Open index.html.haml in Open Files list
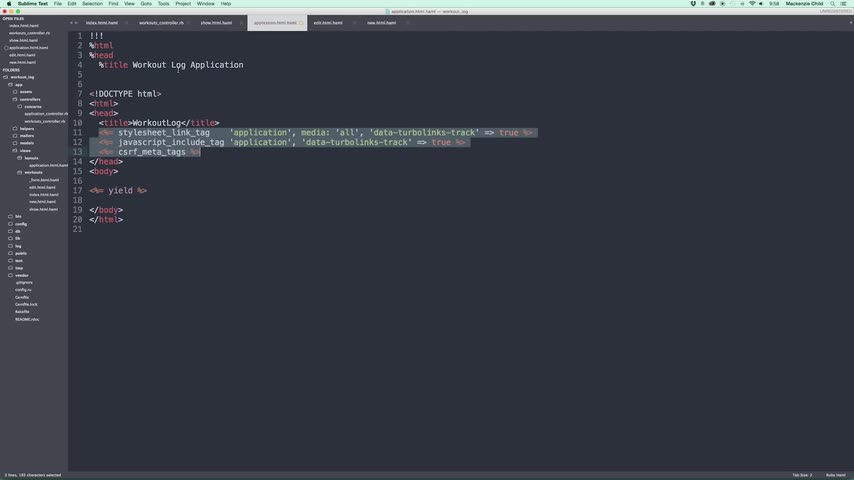 pyautogui.click(x=24, y=26)
